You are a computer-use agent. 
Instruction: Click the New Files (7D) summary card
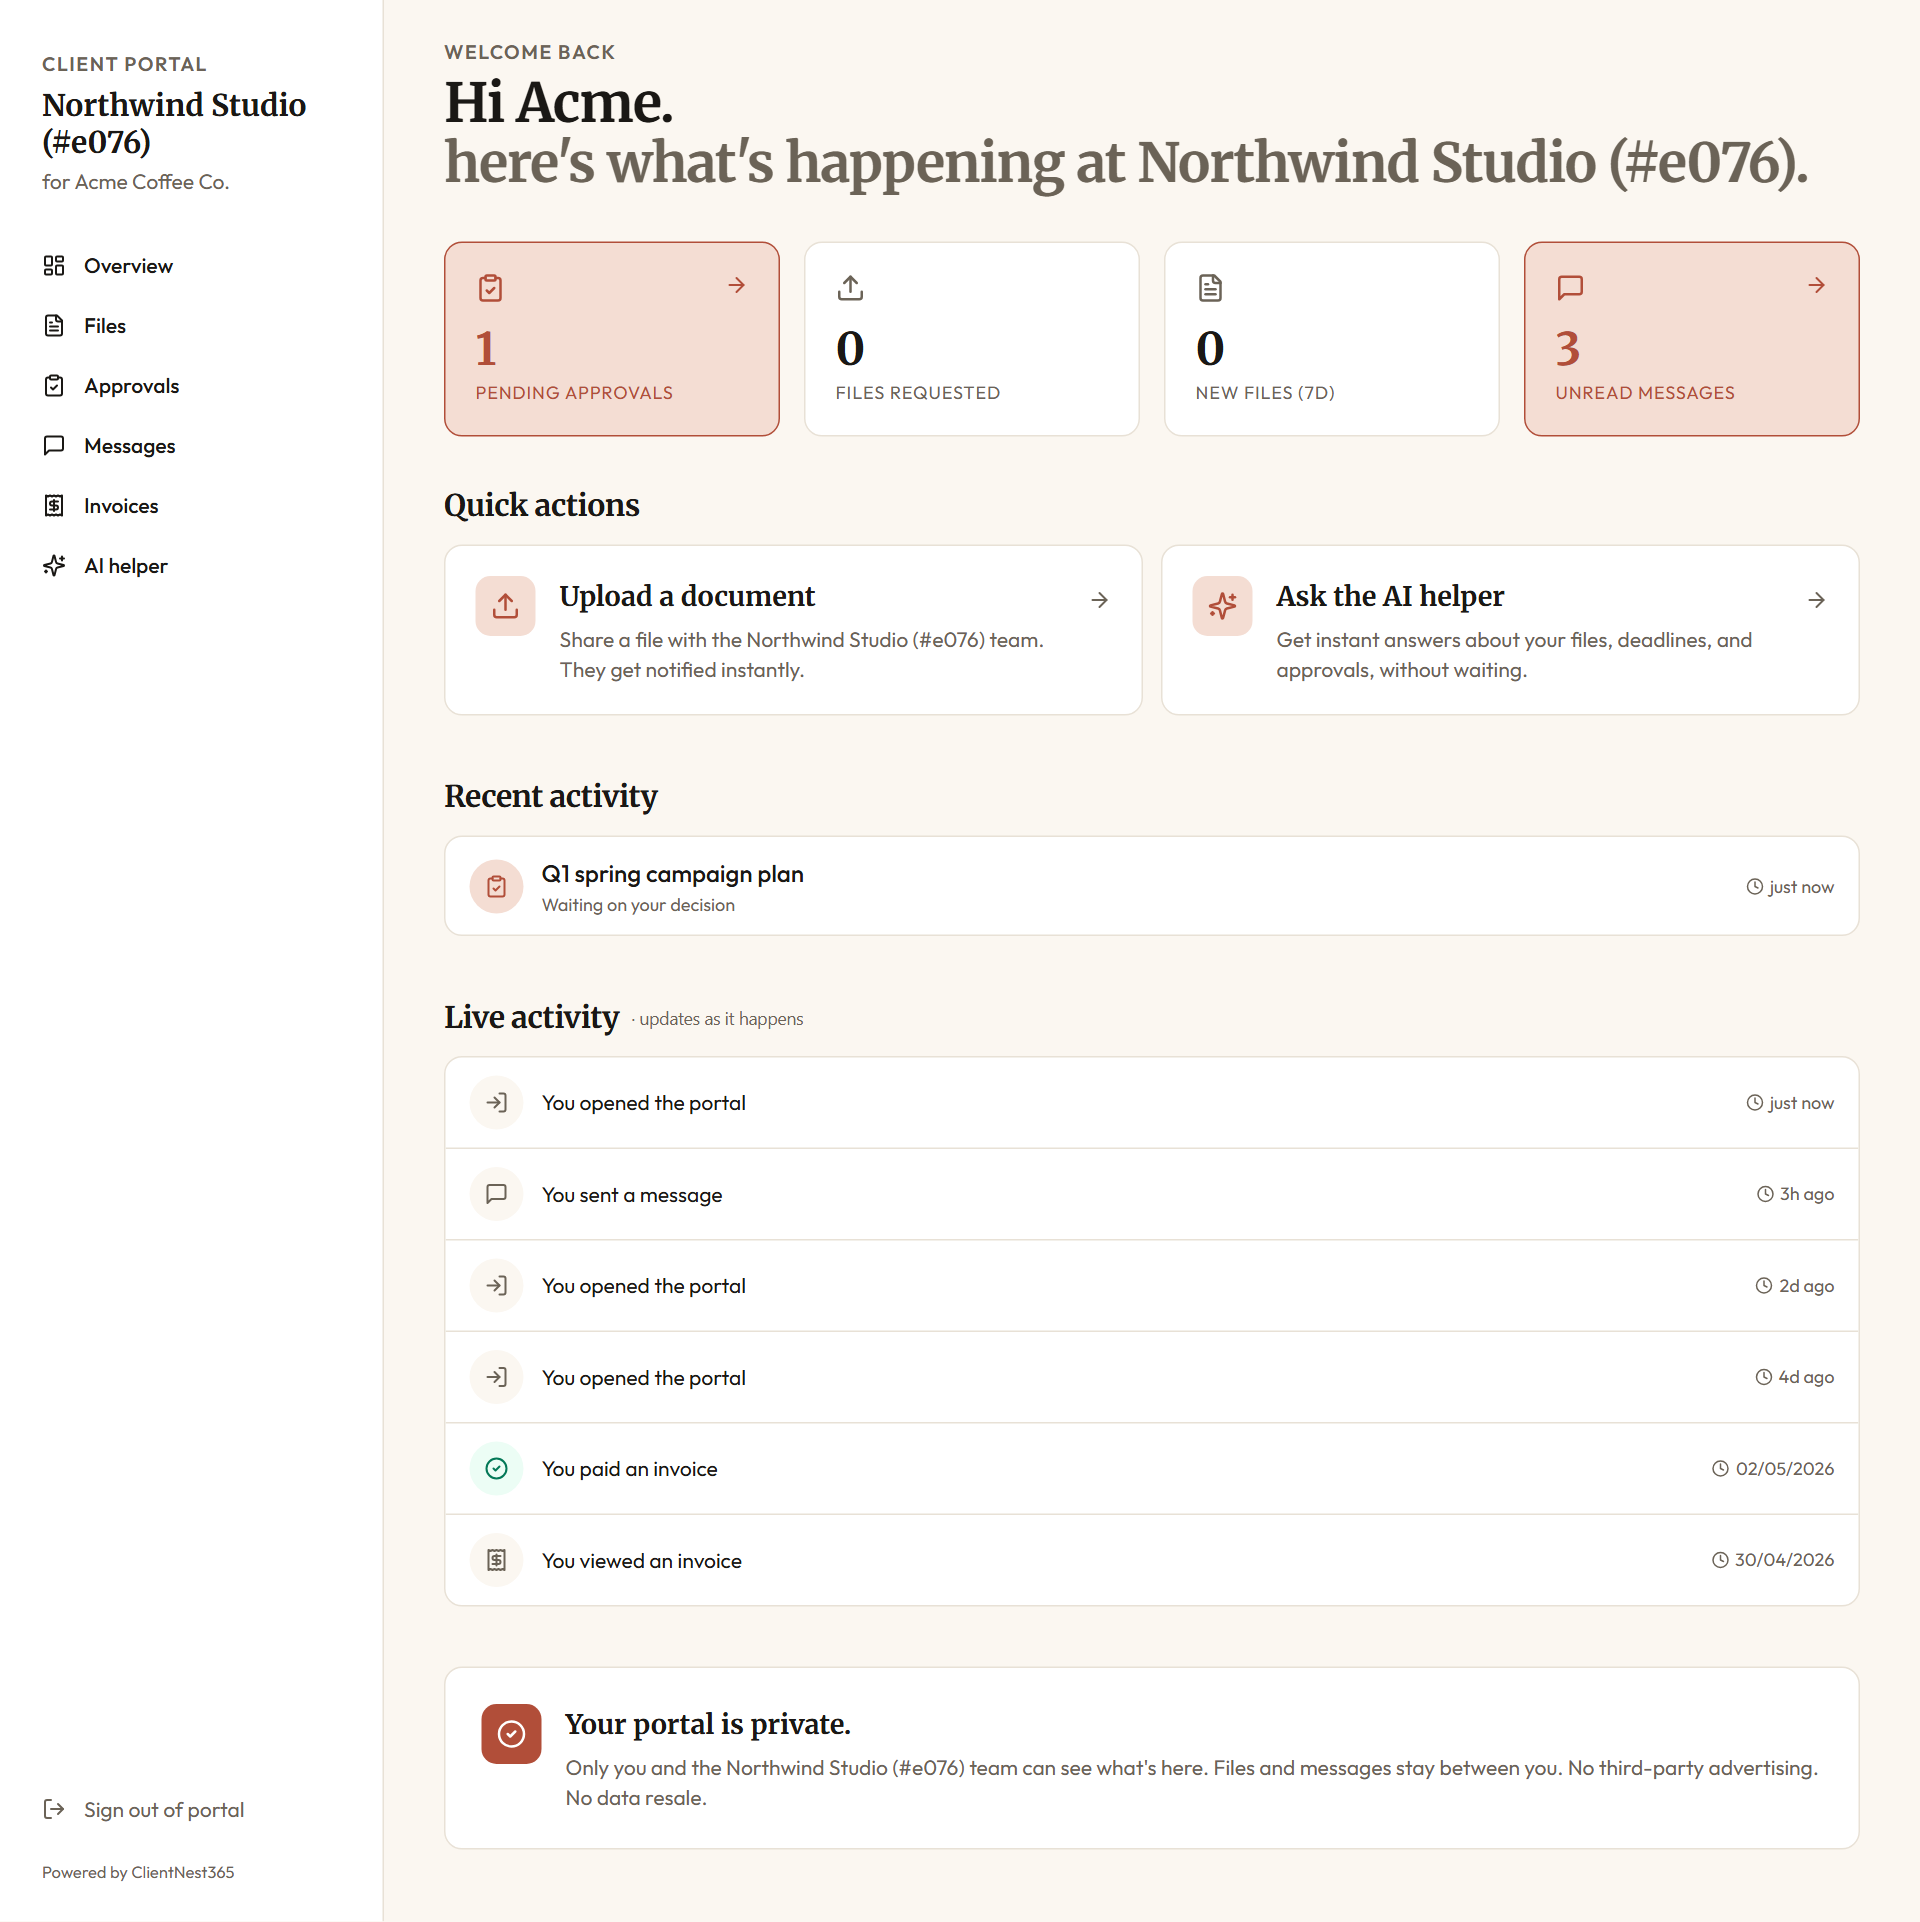click(x=1332, y=339)
